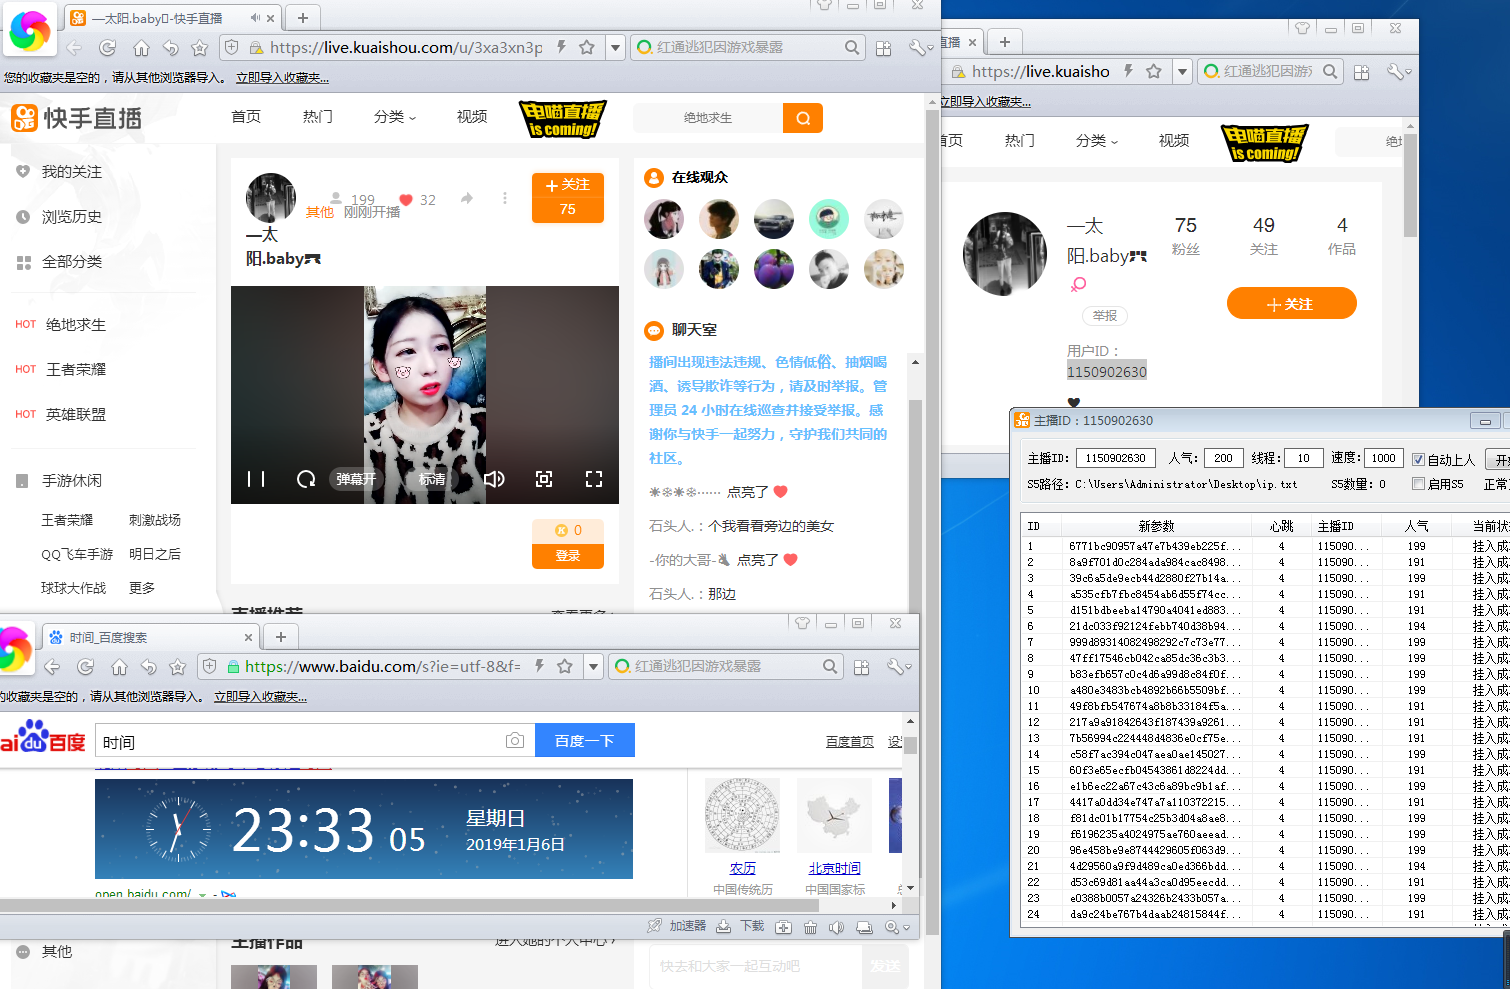Click search magnifier in right kuaishou window toolbar
1510x989 pixels.
[x=1330, y=71]
